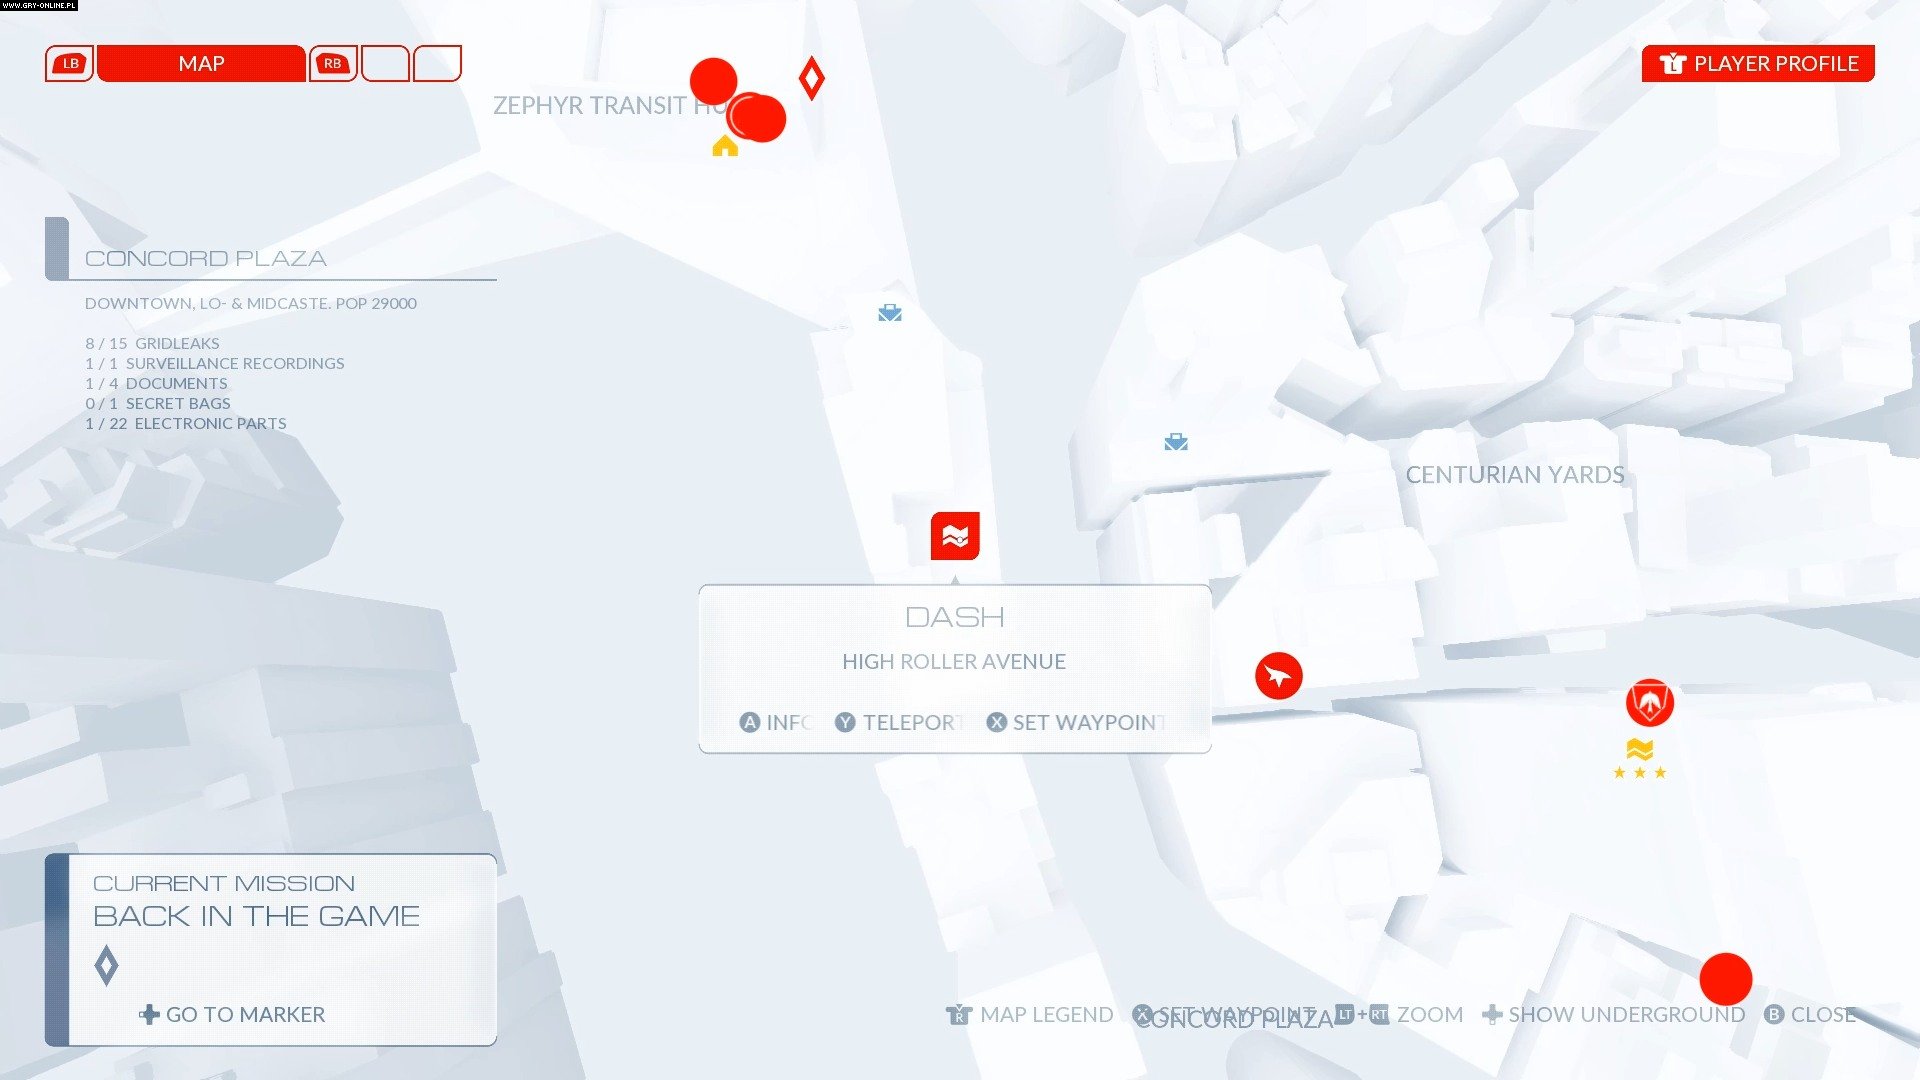The image size is (1920, 1080).
Task: Click the Zoom control hint
Action: pos(1399,1014)
